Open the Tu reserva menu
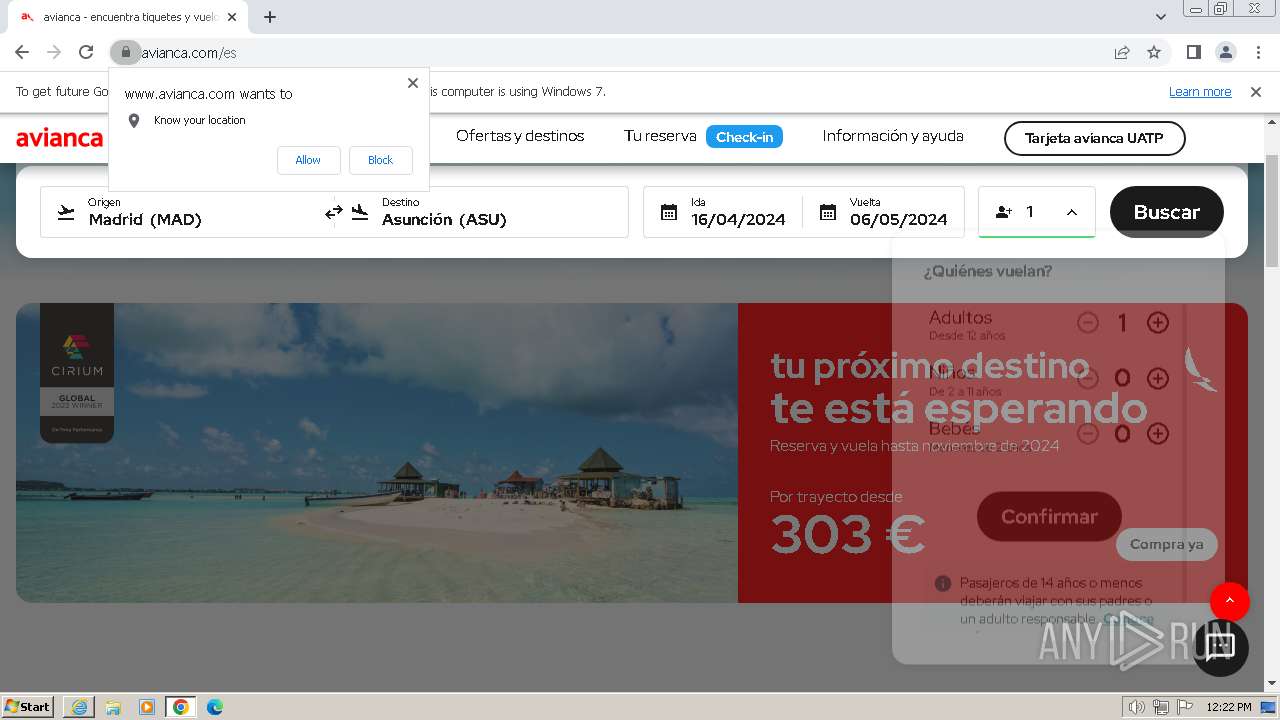The width and height of the screenshot is (1280, 720). click(660, 136)
